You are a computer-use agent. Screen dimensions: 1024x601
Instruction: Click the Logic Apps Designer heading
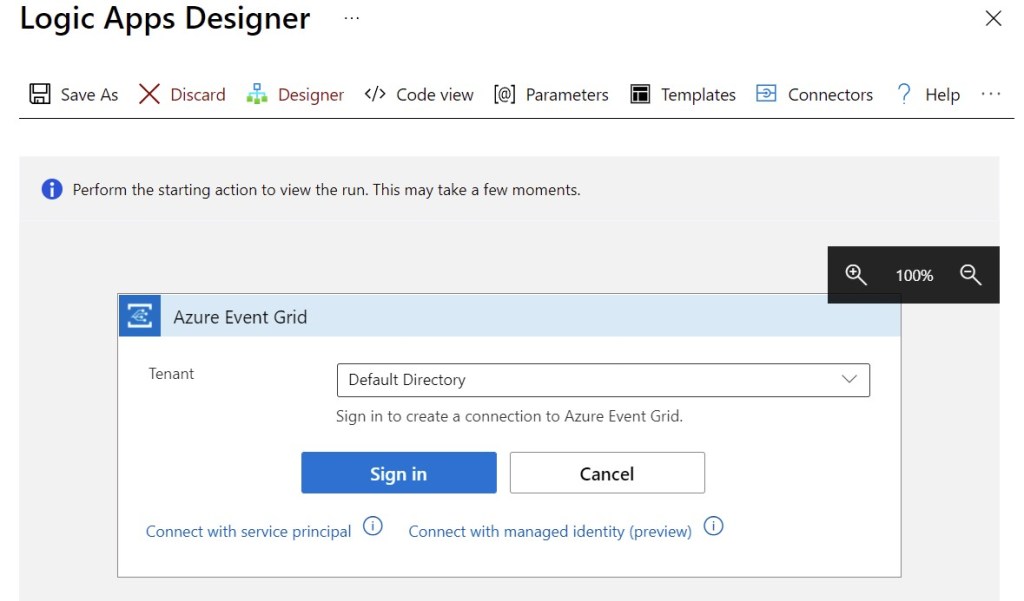pyautogui.click(x=165, y=18)
